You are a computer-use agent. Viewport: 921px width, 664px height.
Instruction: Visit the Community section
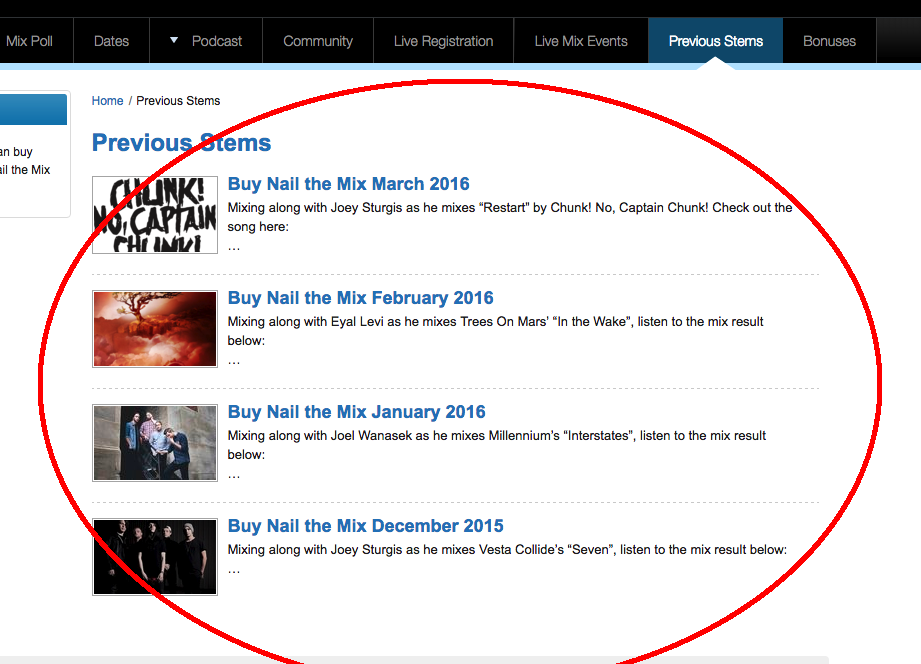tap(318, 41)
